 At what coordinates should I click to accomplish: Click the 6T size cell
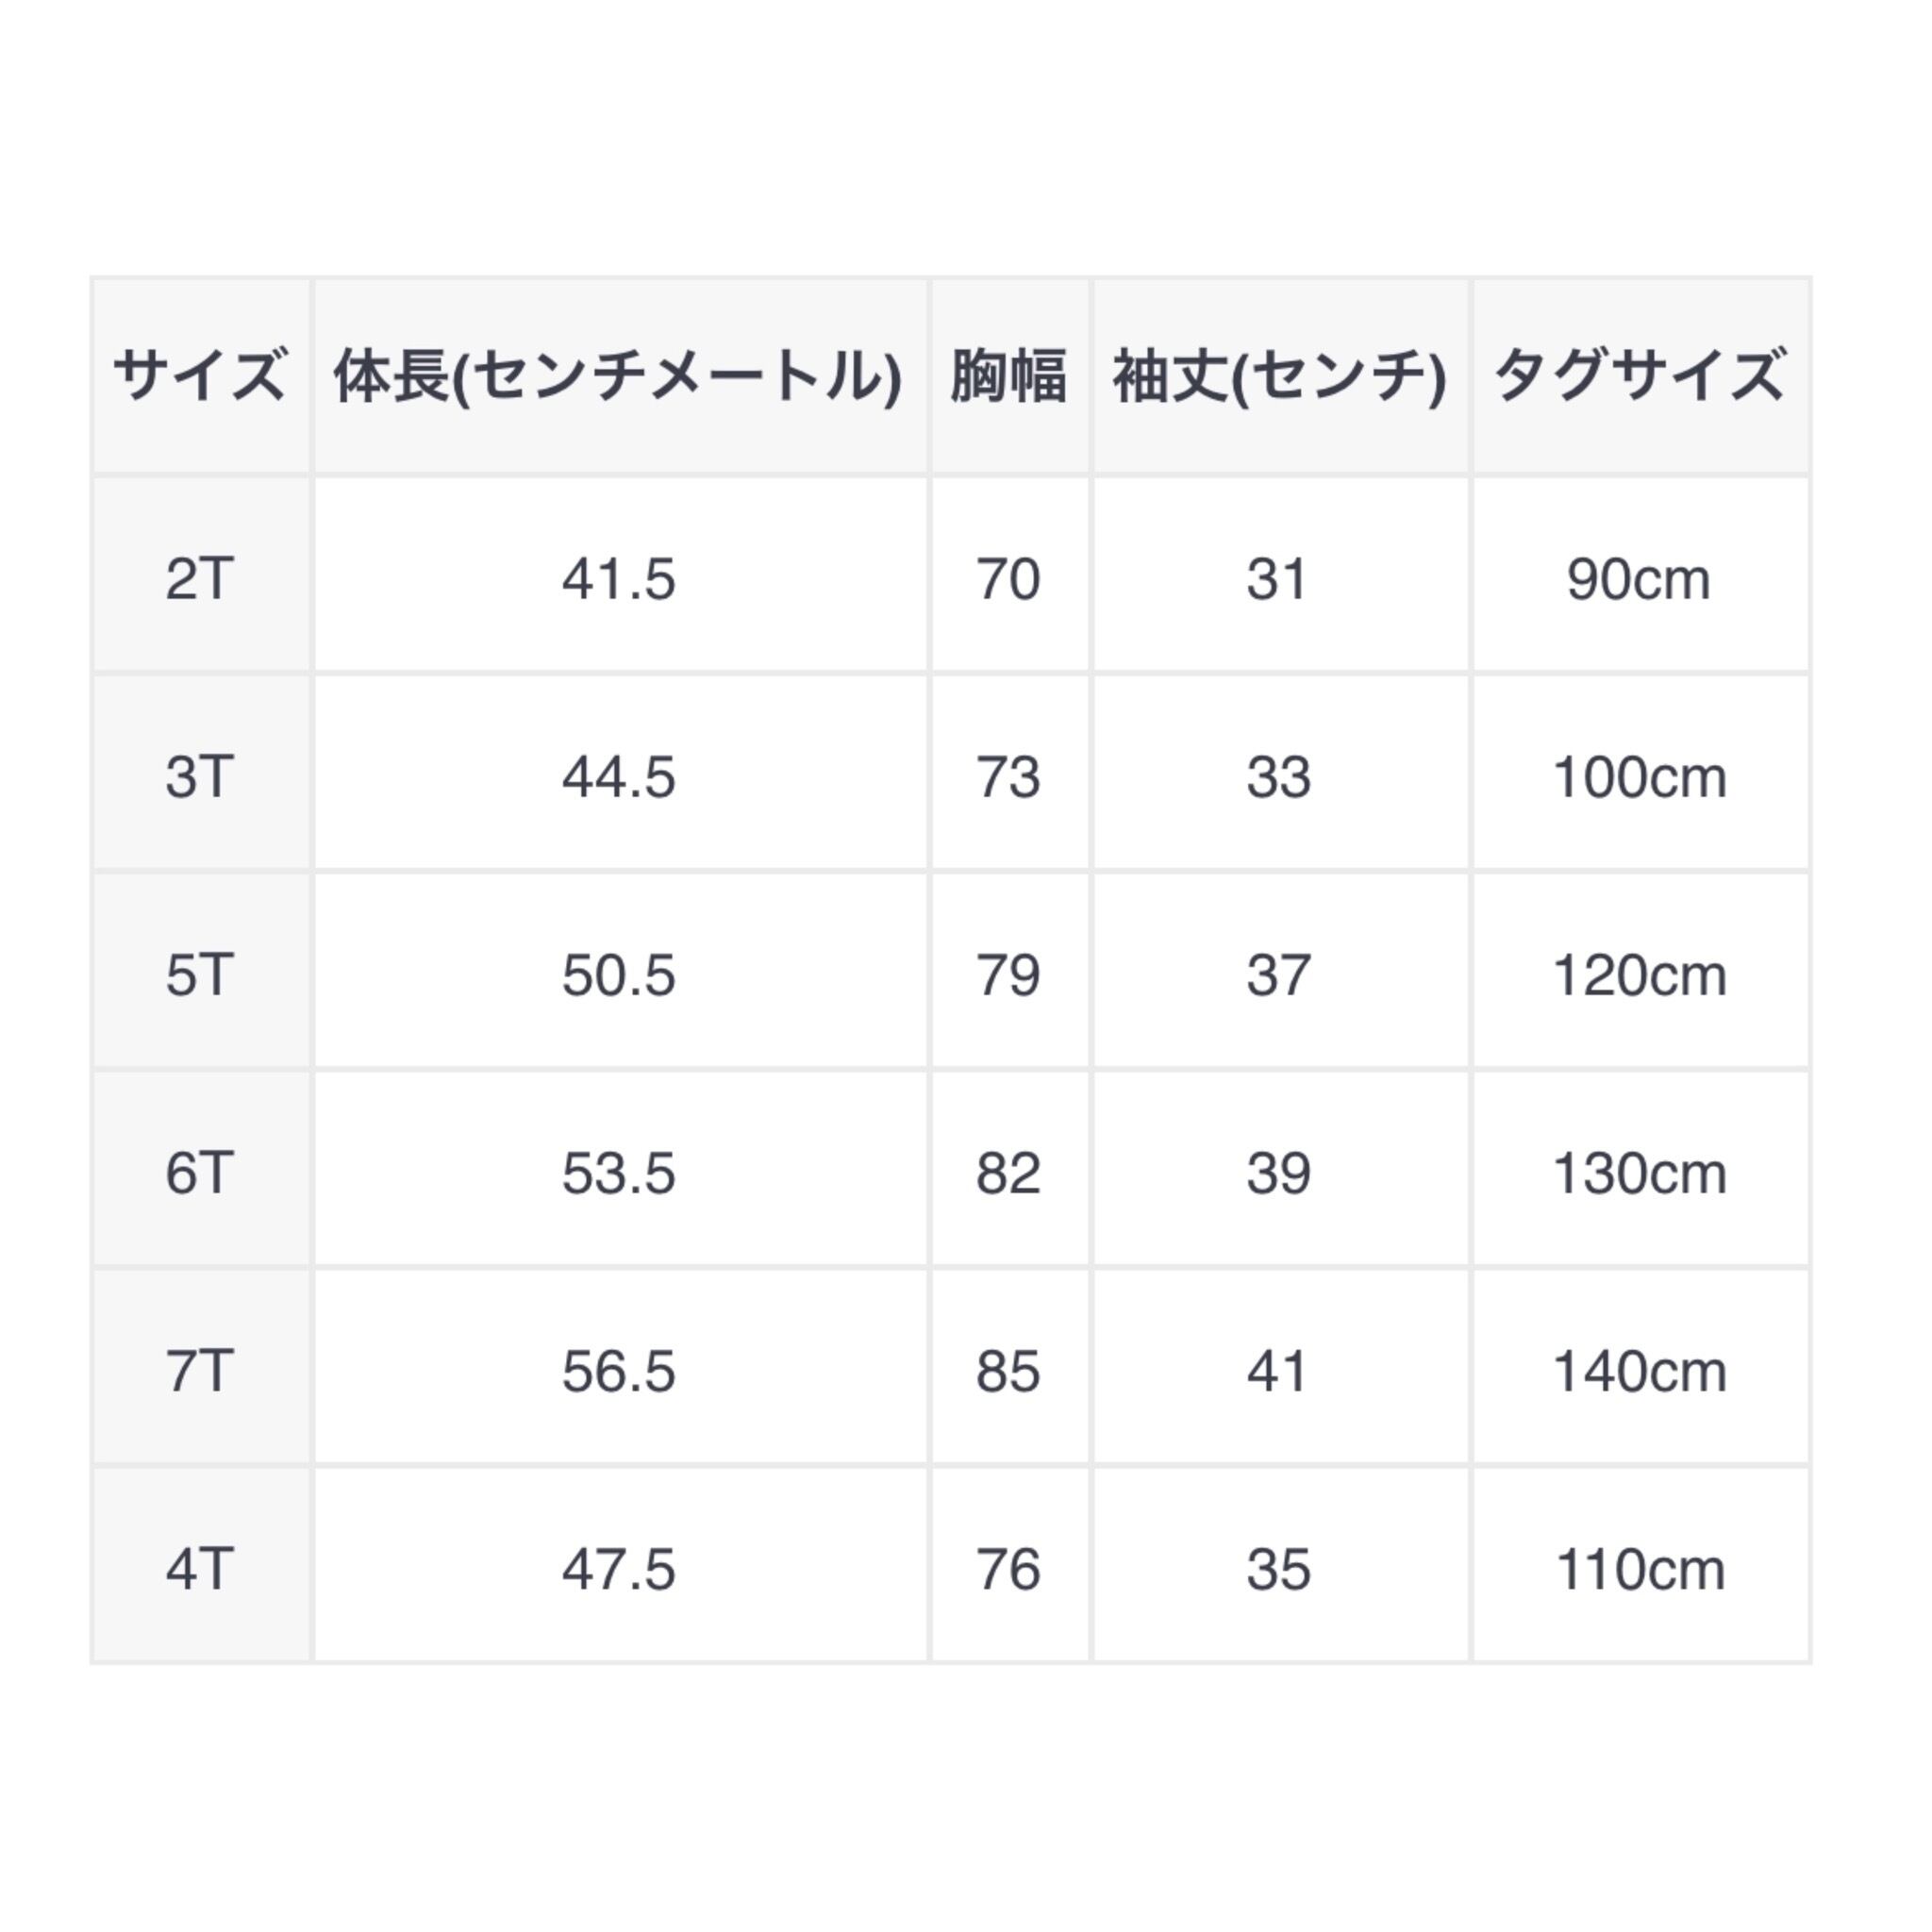200,1173
